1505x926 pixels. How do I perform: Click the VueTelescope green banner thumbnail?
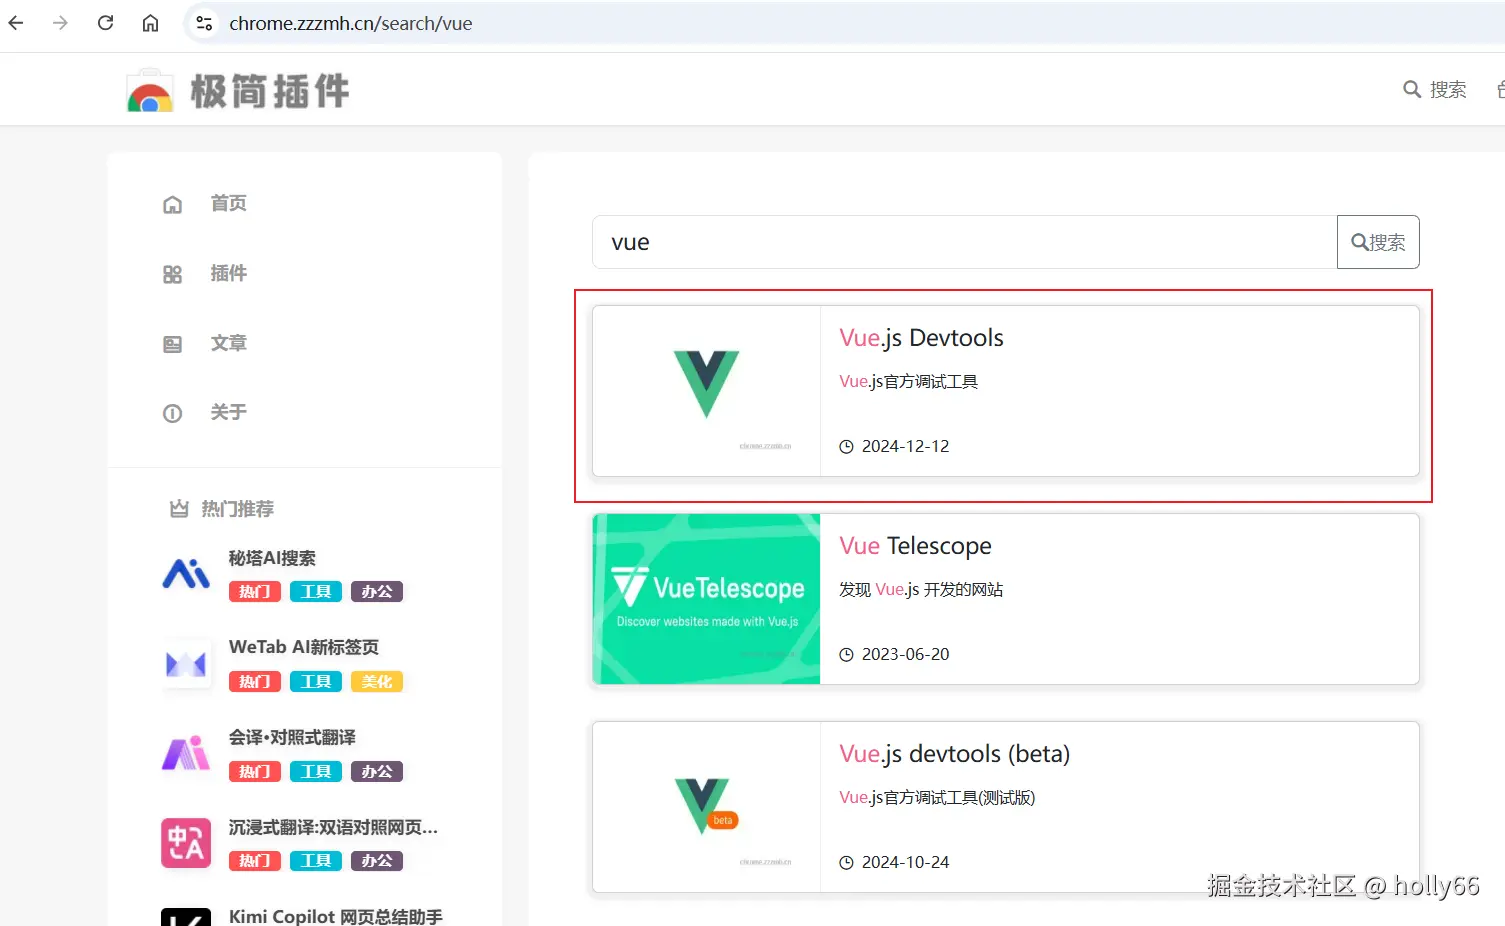(706, 599)
